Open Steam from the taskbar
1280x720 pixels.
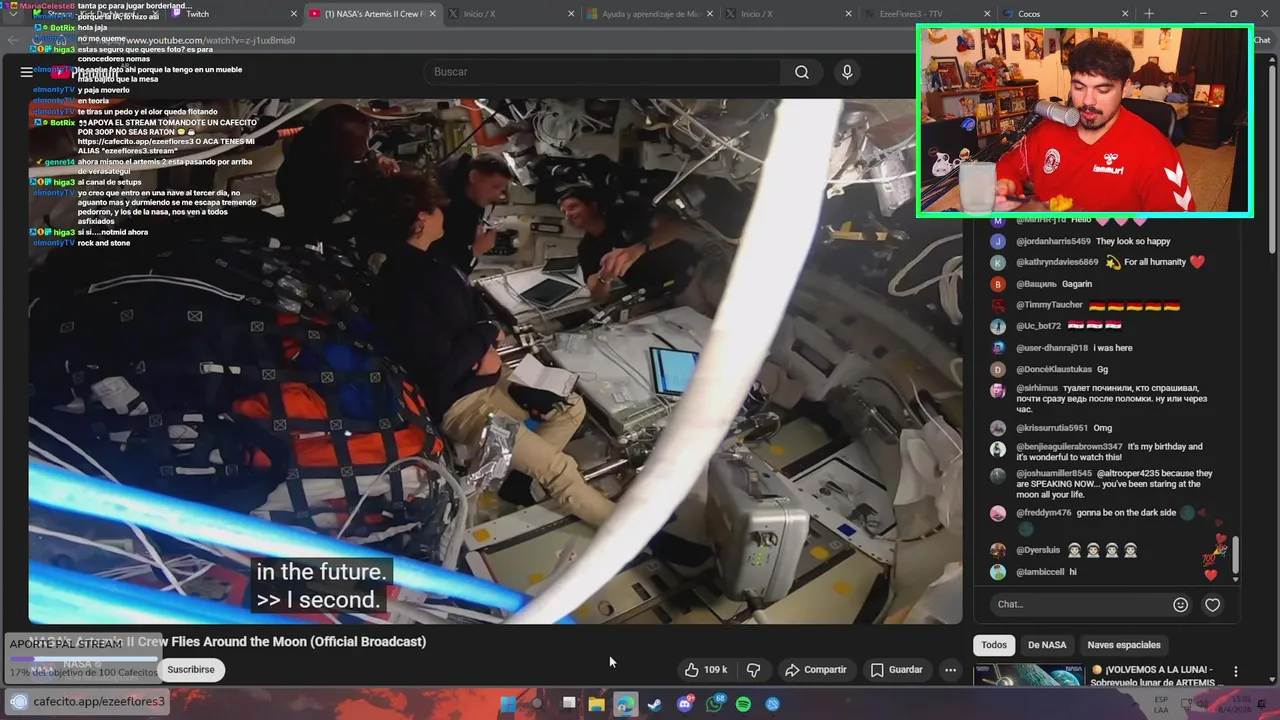tap(654, 704)
